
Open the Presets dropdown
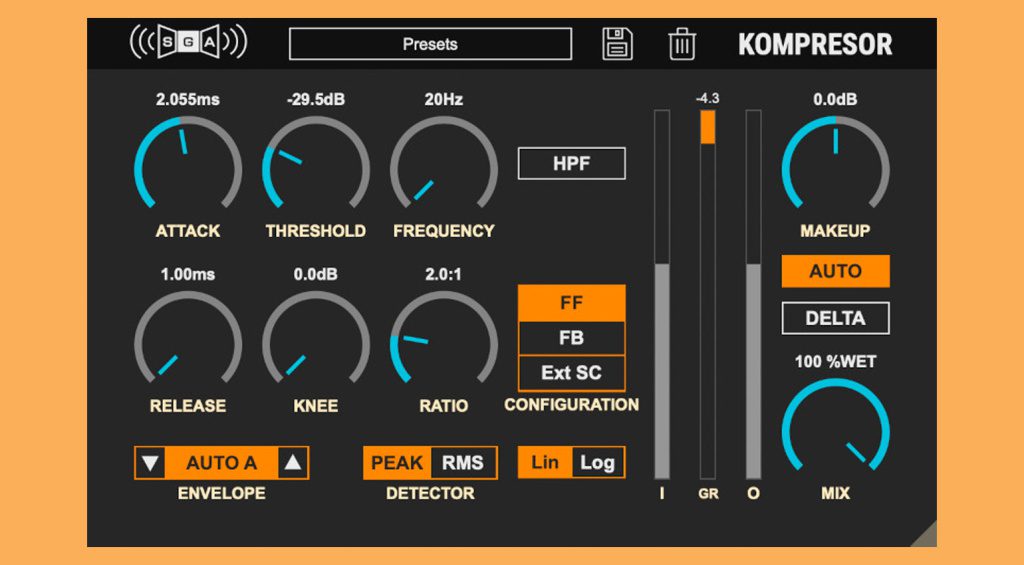pyautogui.click(x=430, y=44)
